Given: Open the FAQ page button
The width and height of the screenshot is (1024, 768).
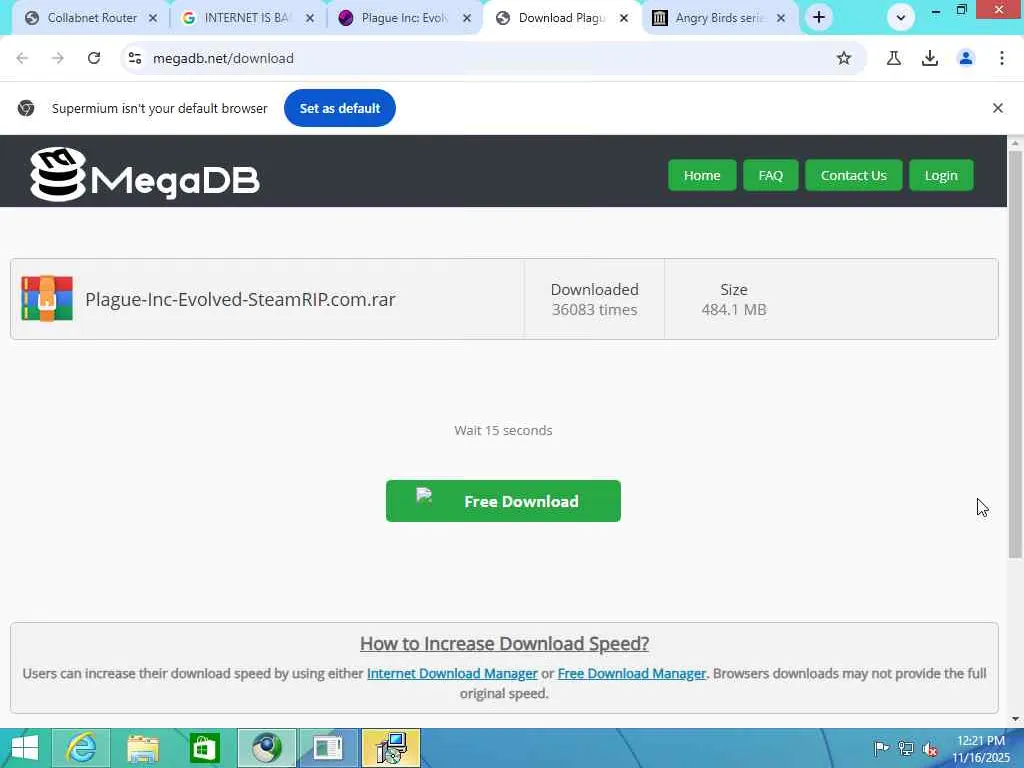Looking at the screenshot, I should coord(771,175).
